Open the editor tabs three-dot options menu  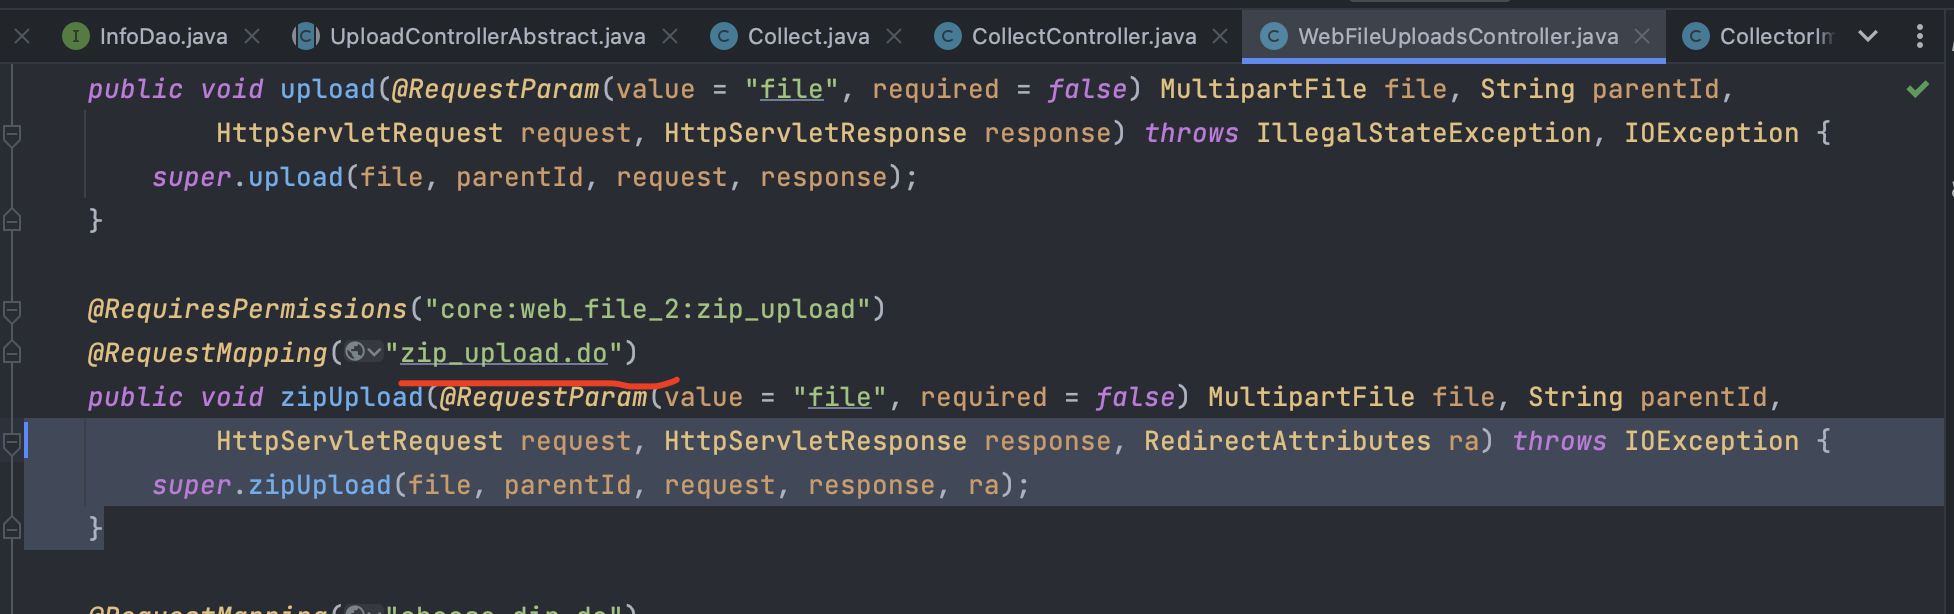point(1919,37)
